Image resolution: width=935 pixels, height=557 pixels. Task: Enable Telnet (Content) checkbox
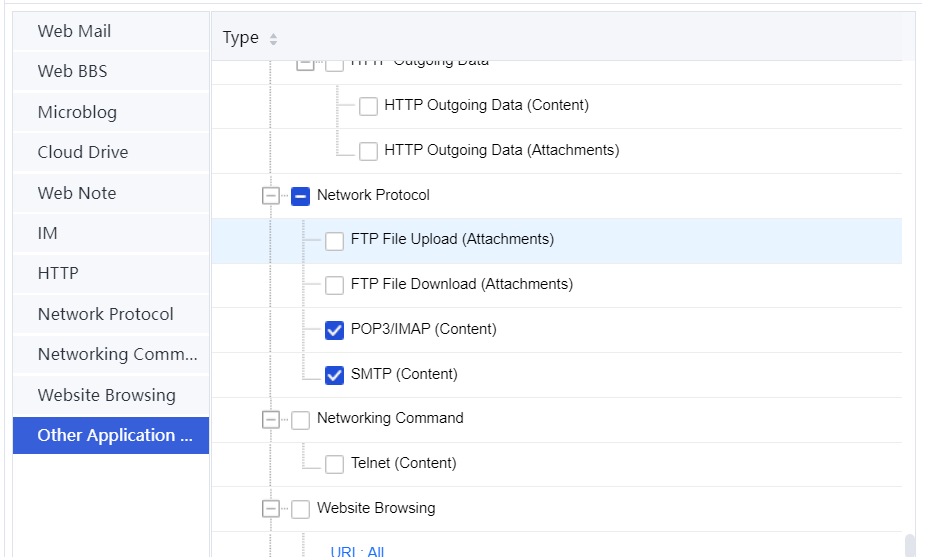pyautogui.click(x=334, y=464)
